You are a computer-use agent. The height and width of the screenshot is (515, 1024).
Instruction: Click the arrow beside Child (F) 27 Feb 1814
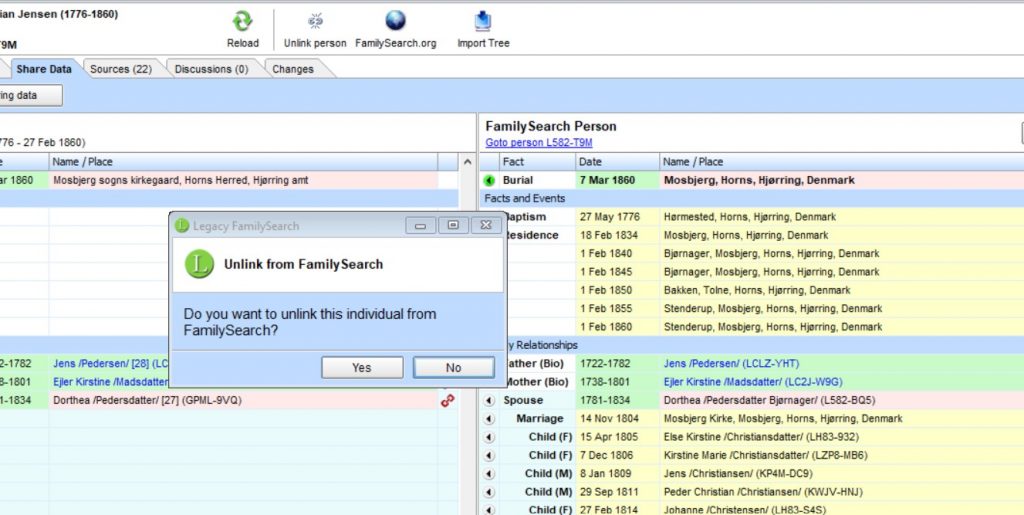tap(489, 510)
